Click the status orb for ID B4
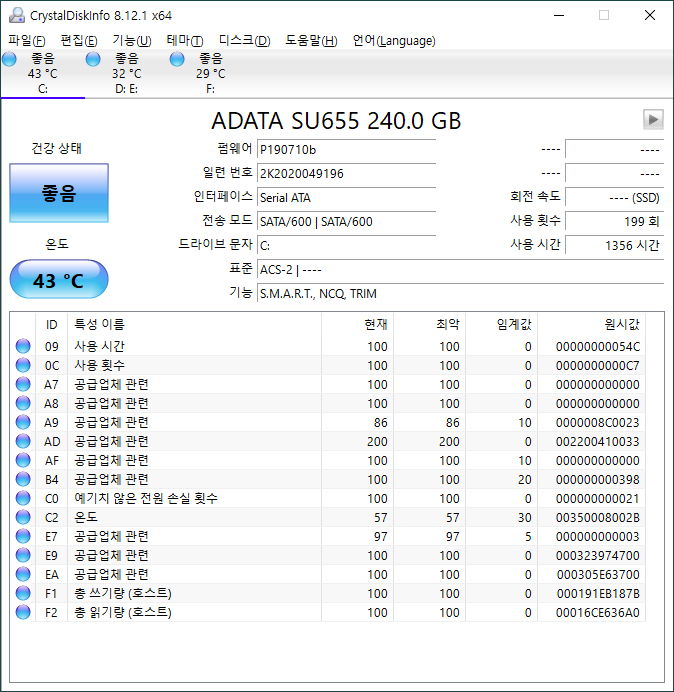Image resolution: width=674 pixels, height=692 pixels. point(23,479)
